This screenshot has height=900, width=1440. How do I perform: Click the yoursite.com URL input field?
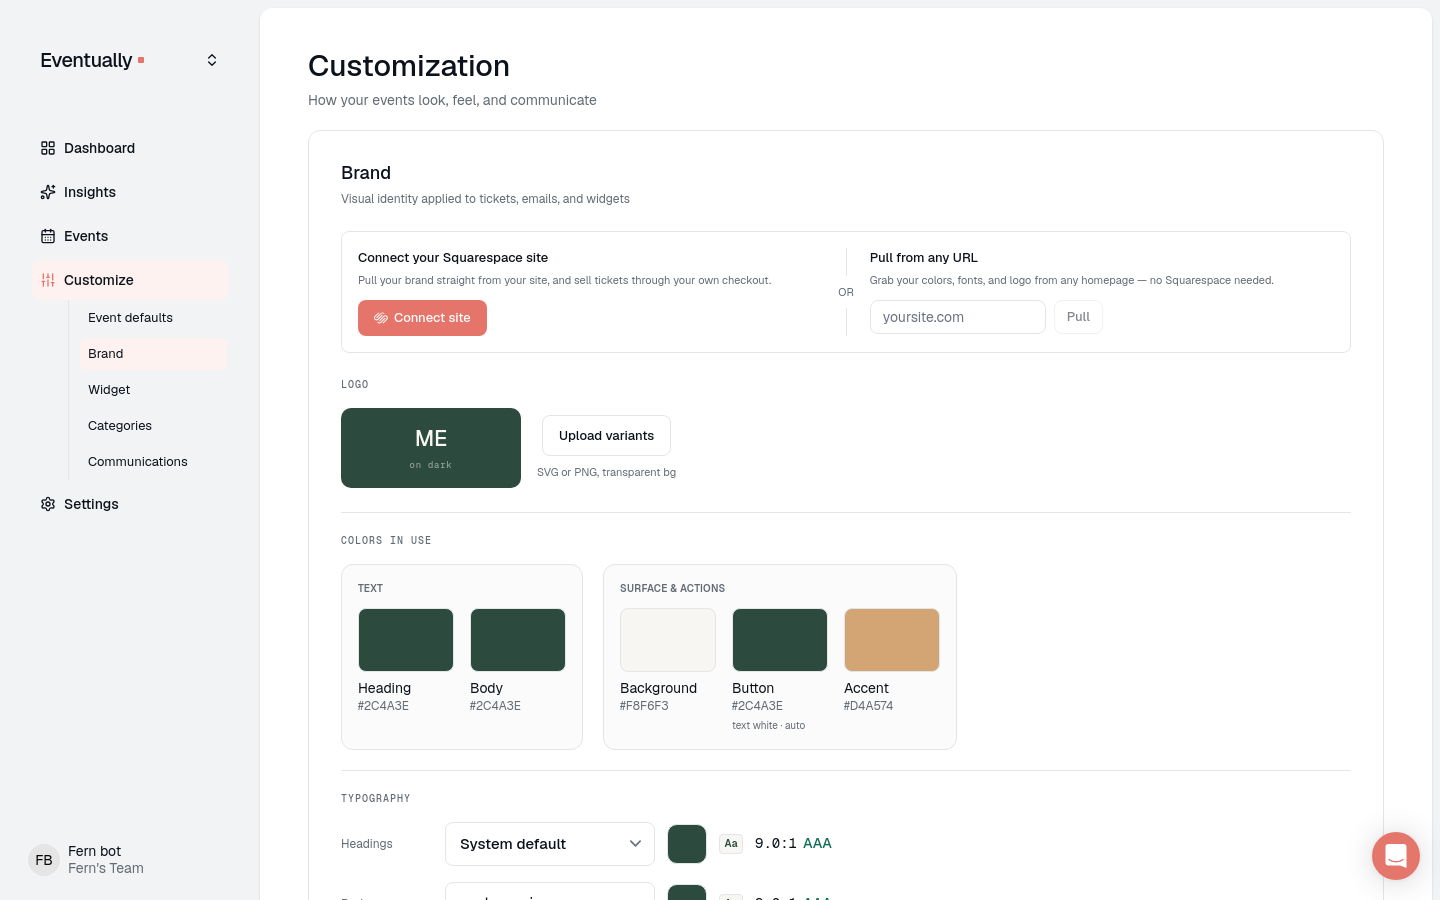(958, 317)
